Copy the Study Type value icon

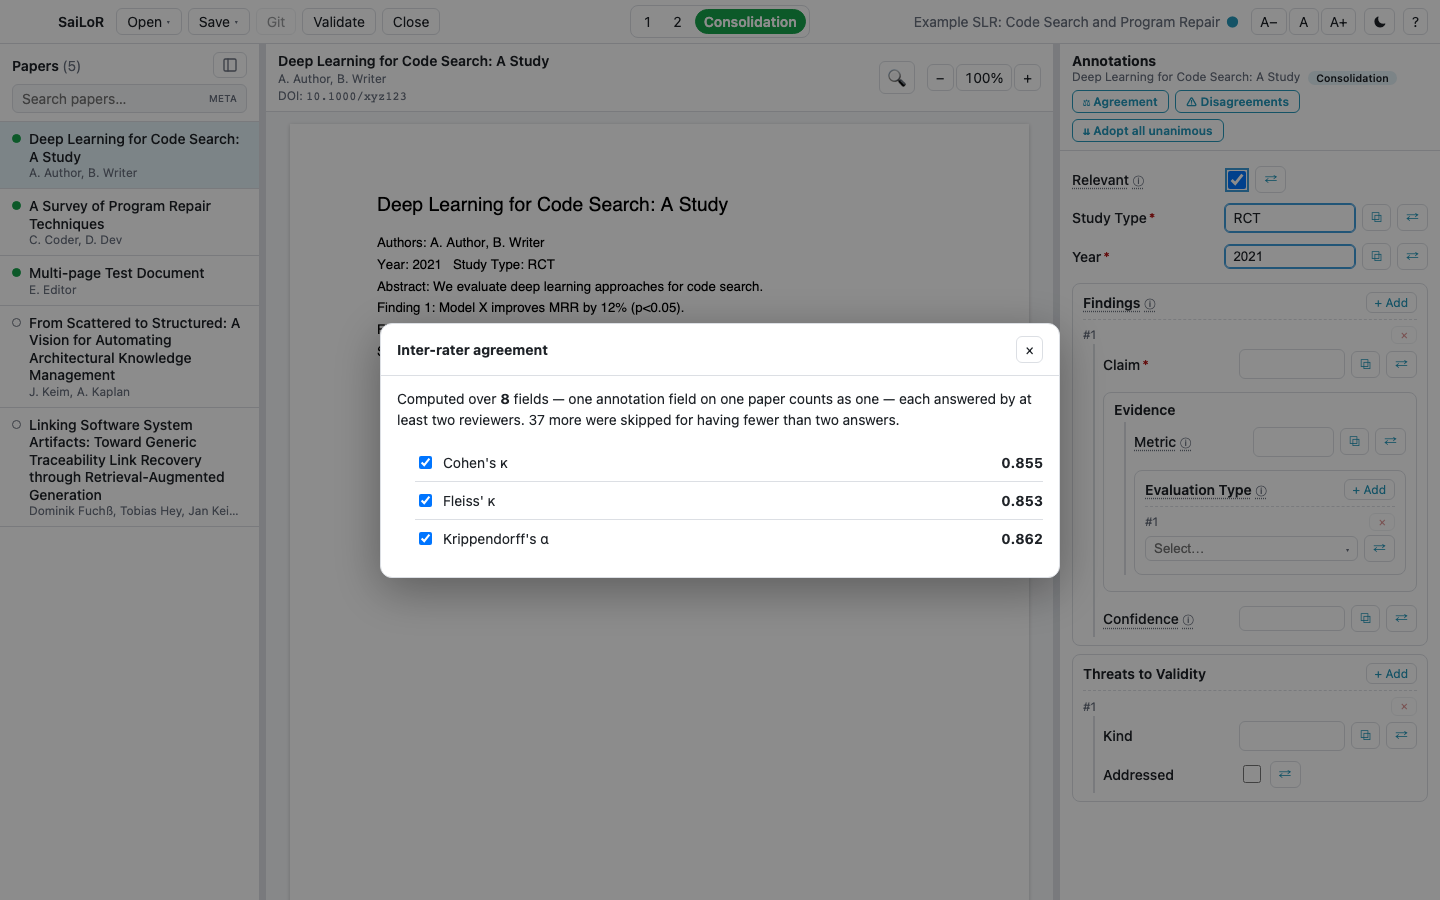[x=1377, y=217]
